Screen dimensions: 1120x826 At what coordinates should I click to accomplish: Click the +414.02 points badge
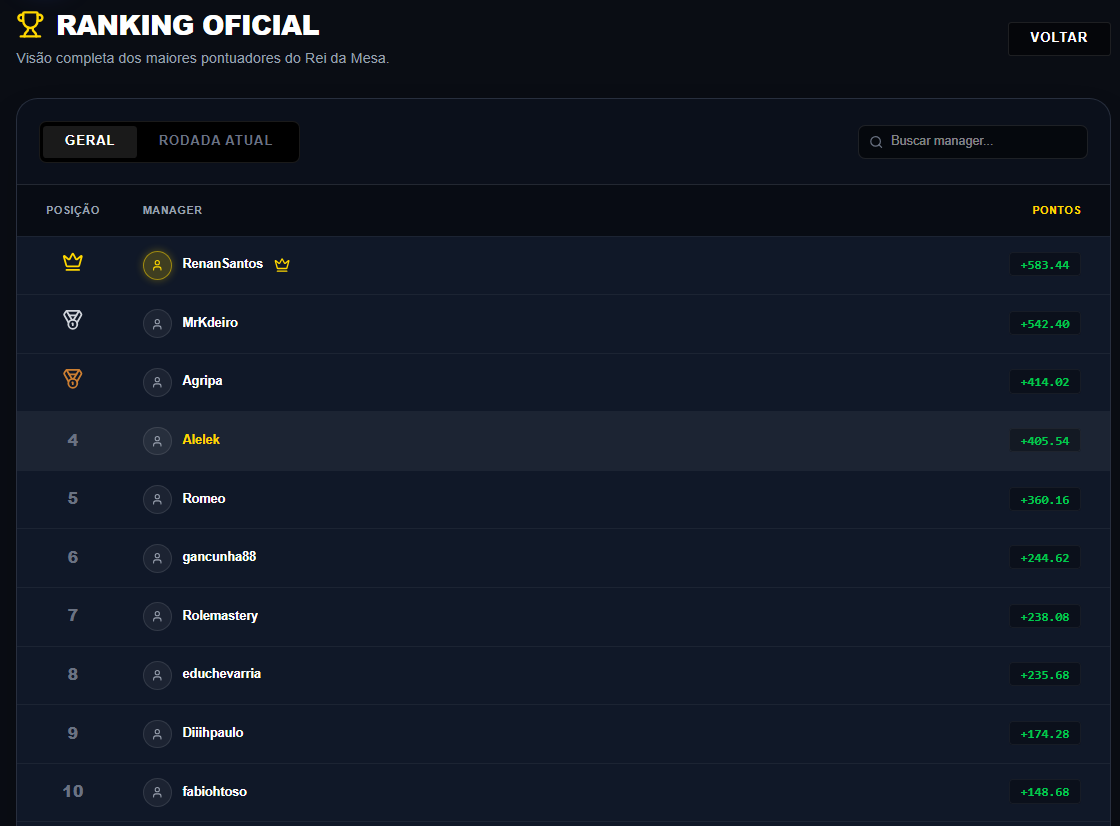coord(1044,382)
